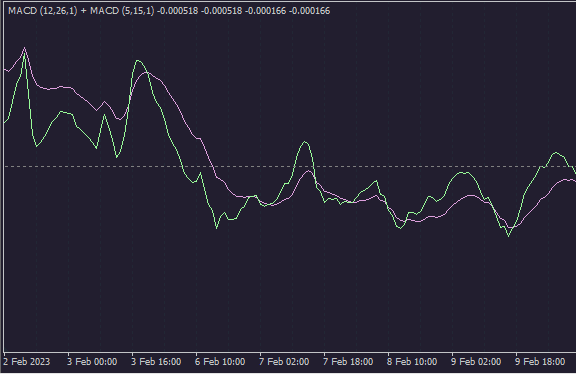Click the '9 Feb 02:00' time axis label
The width and height of the screenshot is (576, 374).
click(476, 362)
